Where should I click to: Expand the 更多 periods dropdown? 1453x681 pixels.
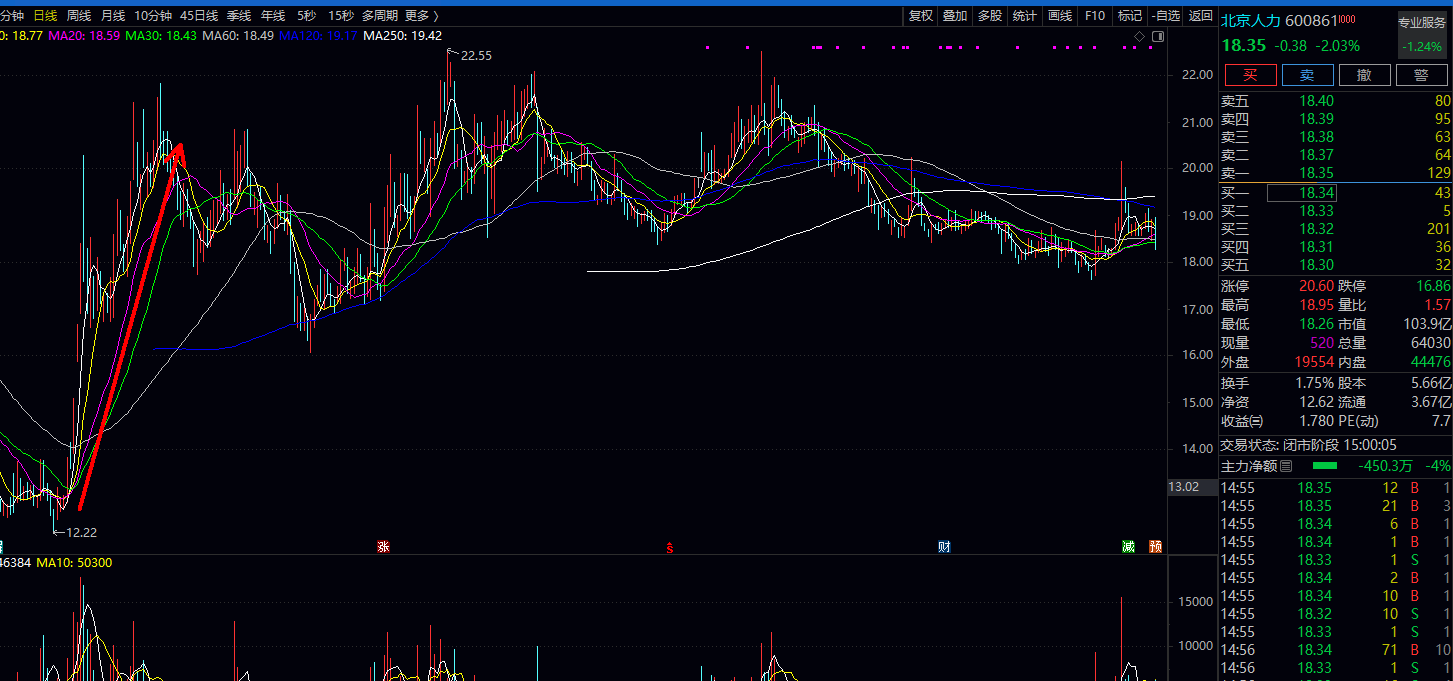[421, 16]
